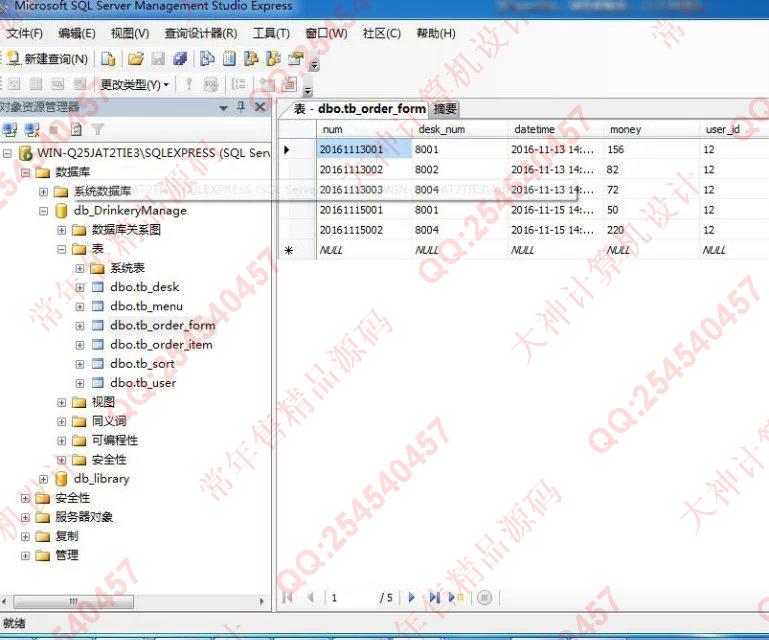The width and height of the screenshot is (769, 640).
Task: Expand the Database Diagrams (数据库关系图) folder
Action: click(x=61, y=230)
